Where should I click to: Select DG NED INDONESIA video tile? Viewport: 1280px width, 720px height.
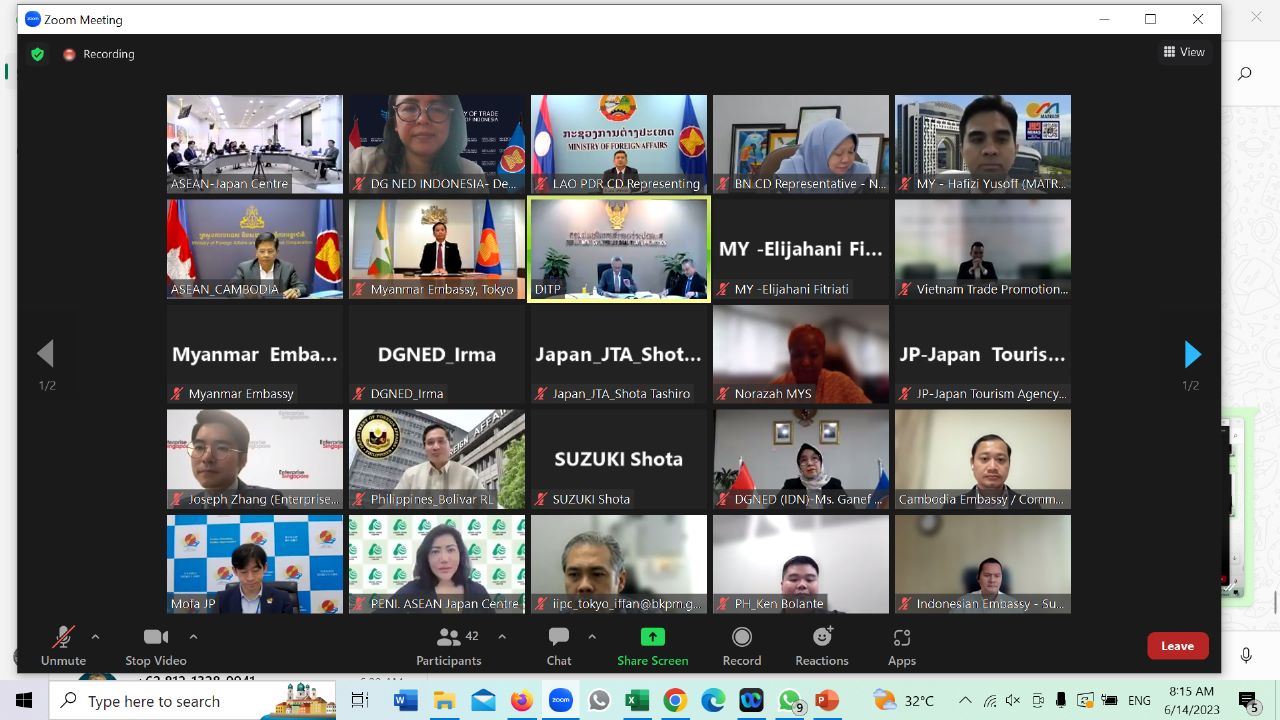pyautogui.click(x=437, y=144)
